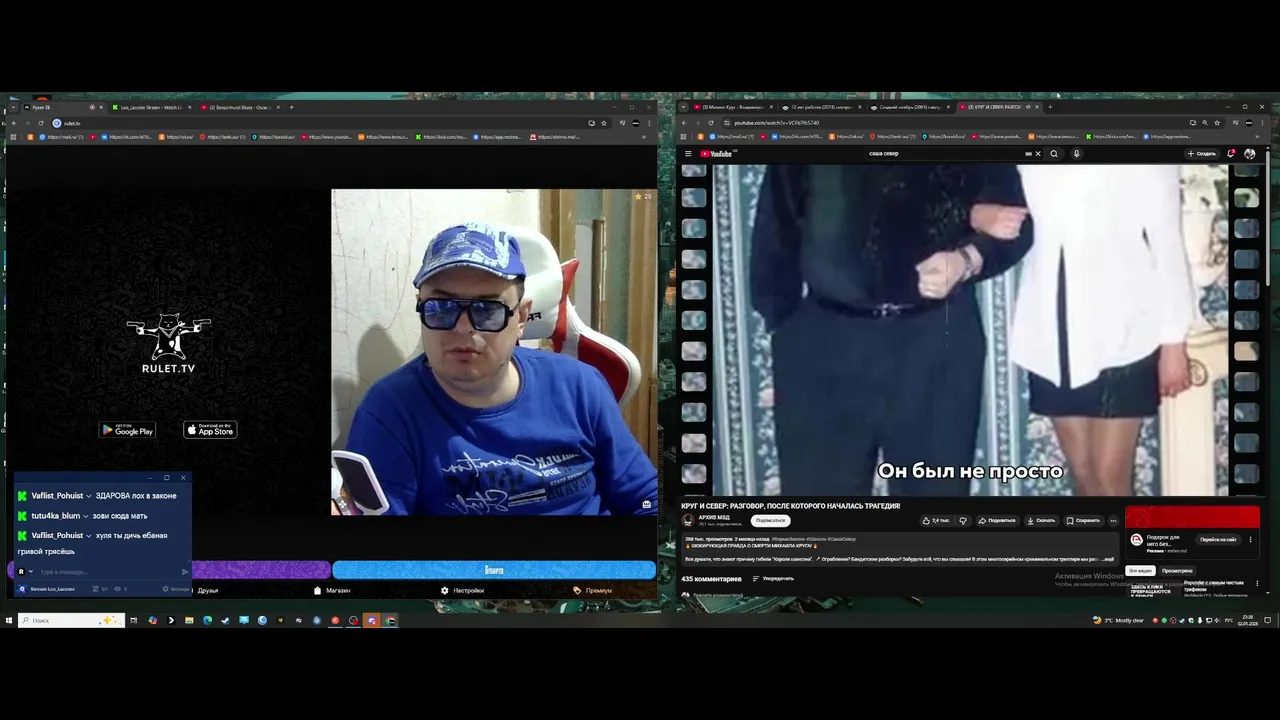Open YouTube notifications bell
The height and width of the screenshot is (720, 1280).
[x=1231, y=154]
